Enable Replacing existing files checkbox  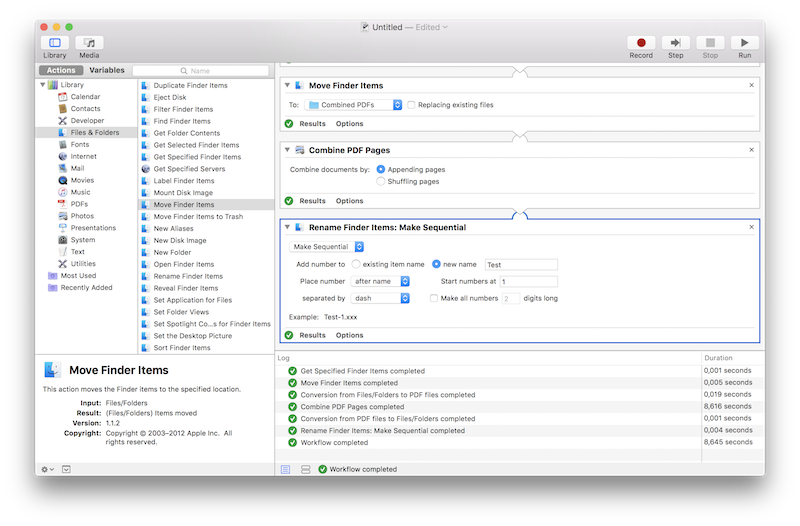click(412, 105)
